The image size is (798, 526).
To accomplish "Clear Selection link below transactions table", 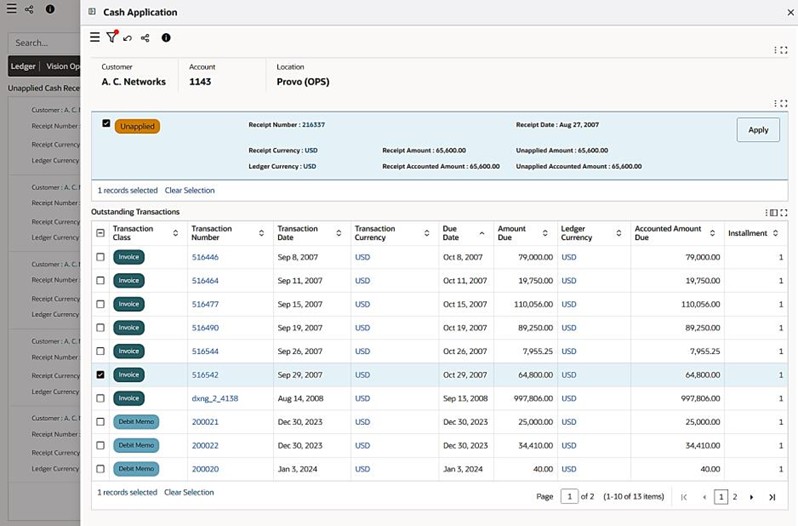I will 189,492.
